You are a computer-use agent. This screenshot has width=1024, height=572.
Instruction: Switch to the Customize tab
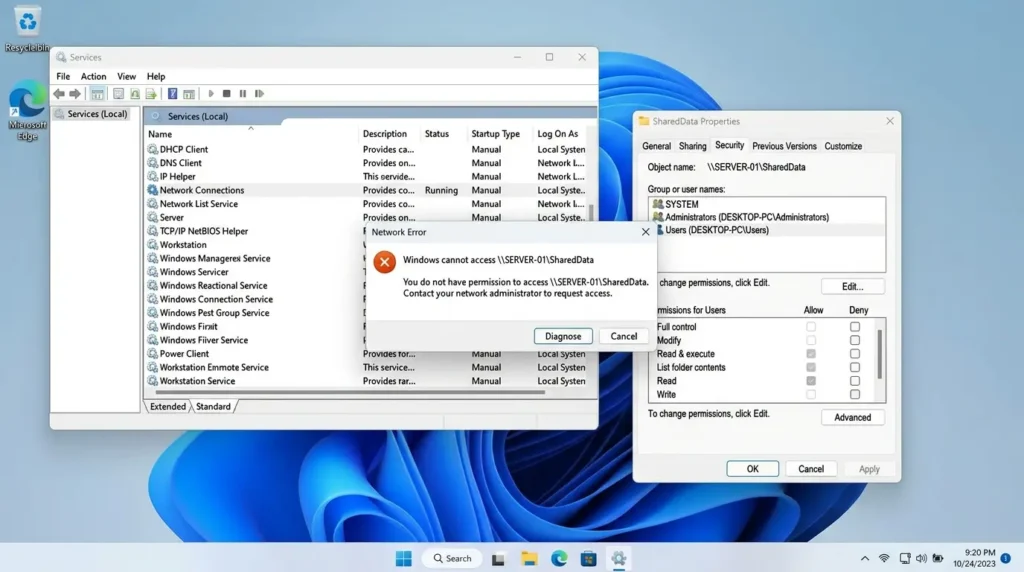coord(843,146)
